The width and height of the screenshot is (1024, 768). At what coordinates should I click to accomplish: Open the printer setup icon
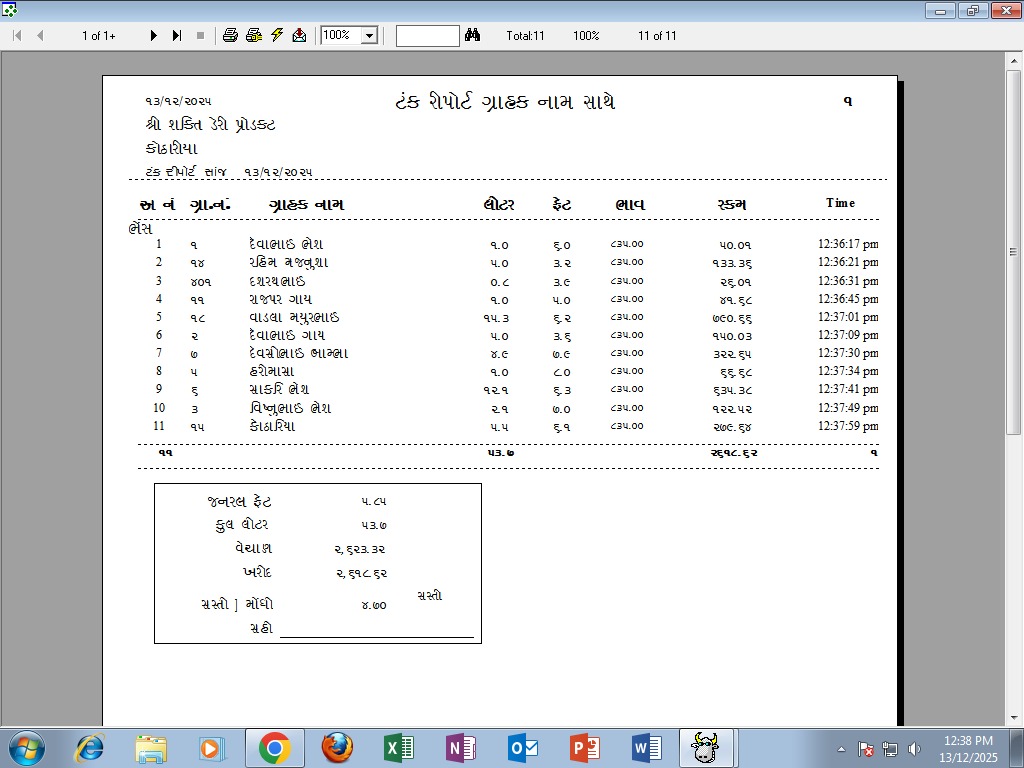tap(254, 35)
